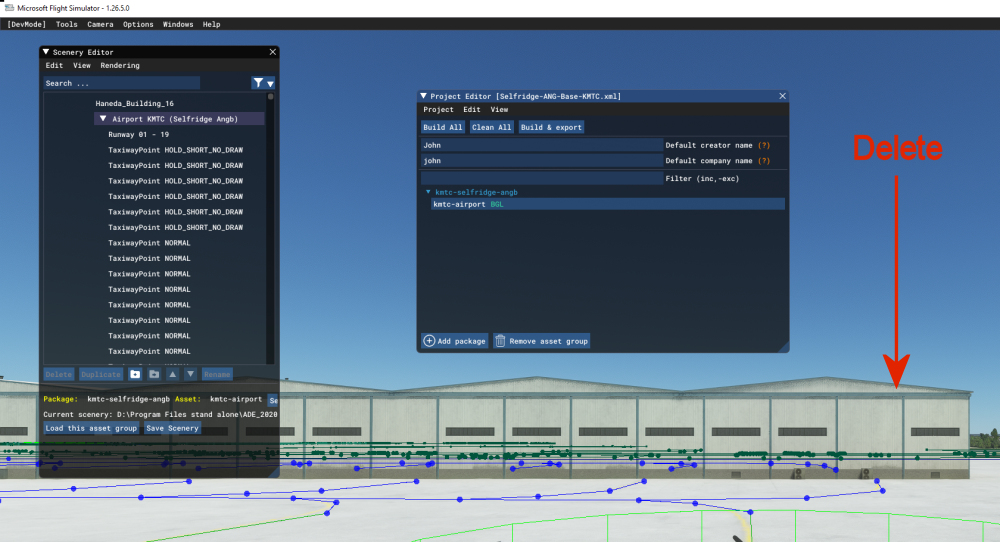The height and width of the screenshot is (542, 1000).
Task: Collapse the Scenery Editor window with its triangle
Action: point(46,51)
